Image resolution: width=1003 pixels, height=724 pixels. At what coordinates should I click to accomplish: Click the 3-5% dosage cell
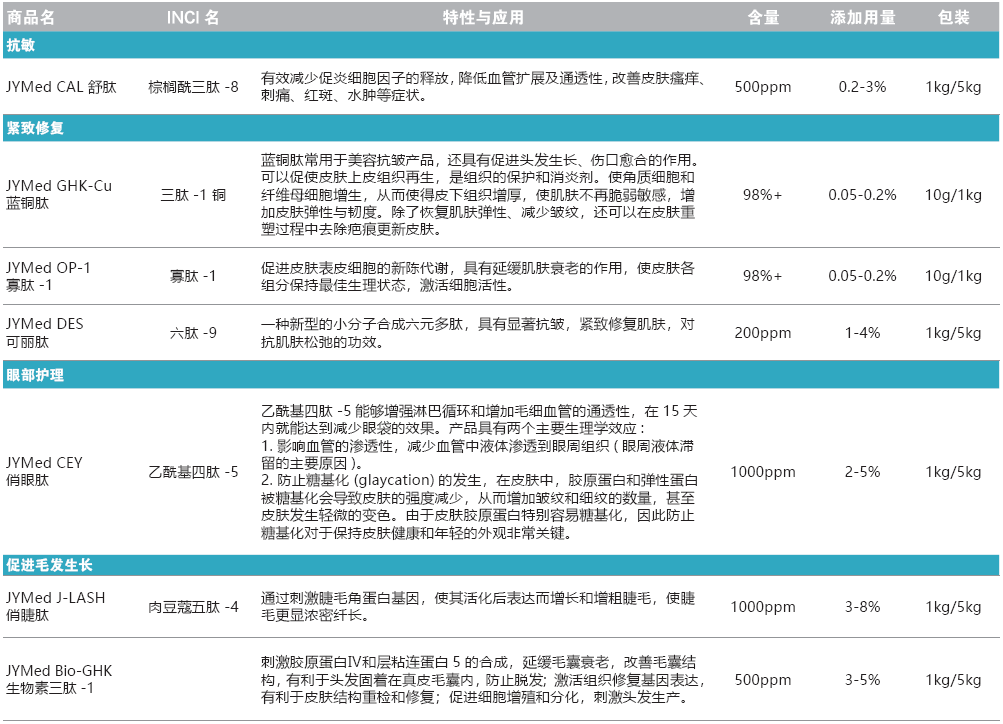coord(862,680)
